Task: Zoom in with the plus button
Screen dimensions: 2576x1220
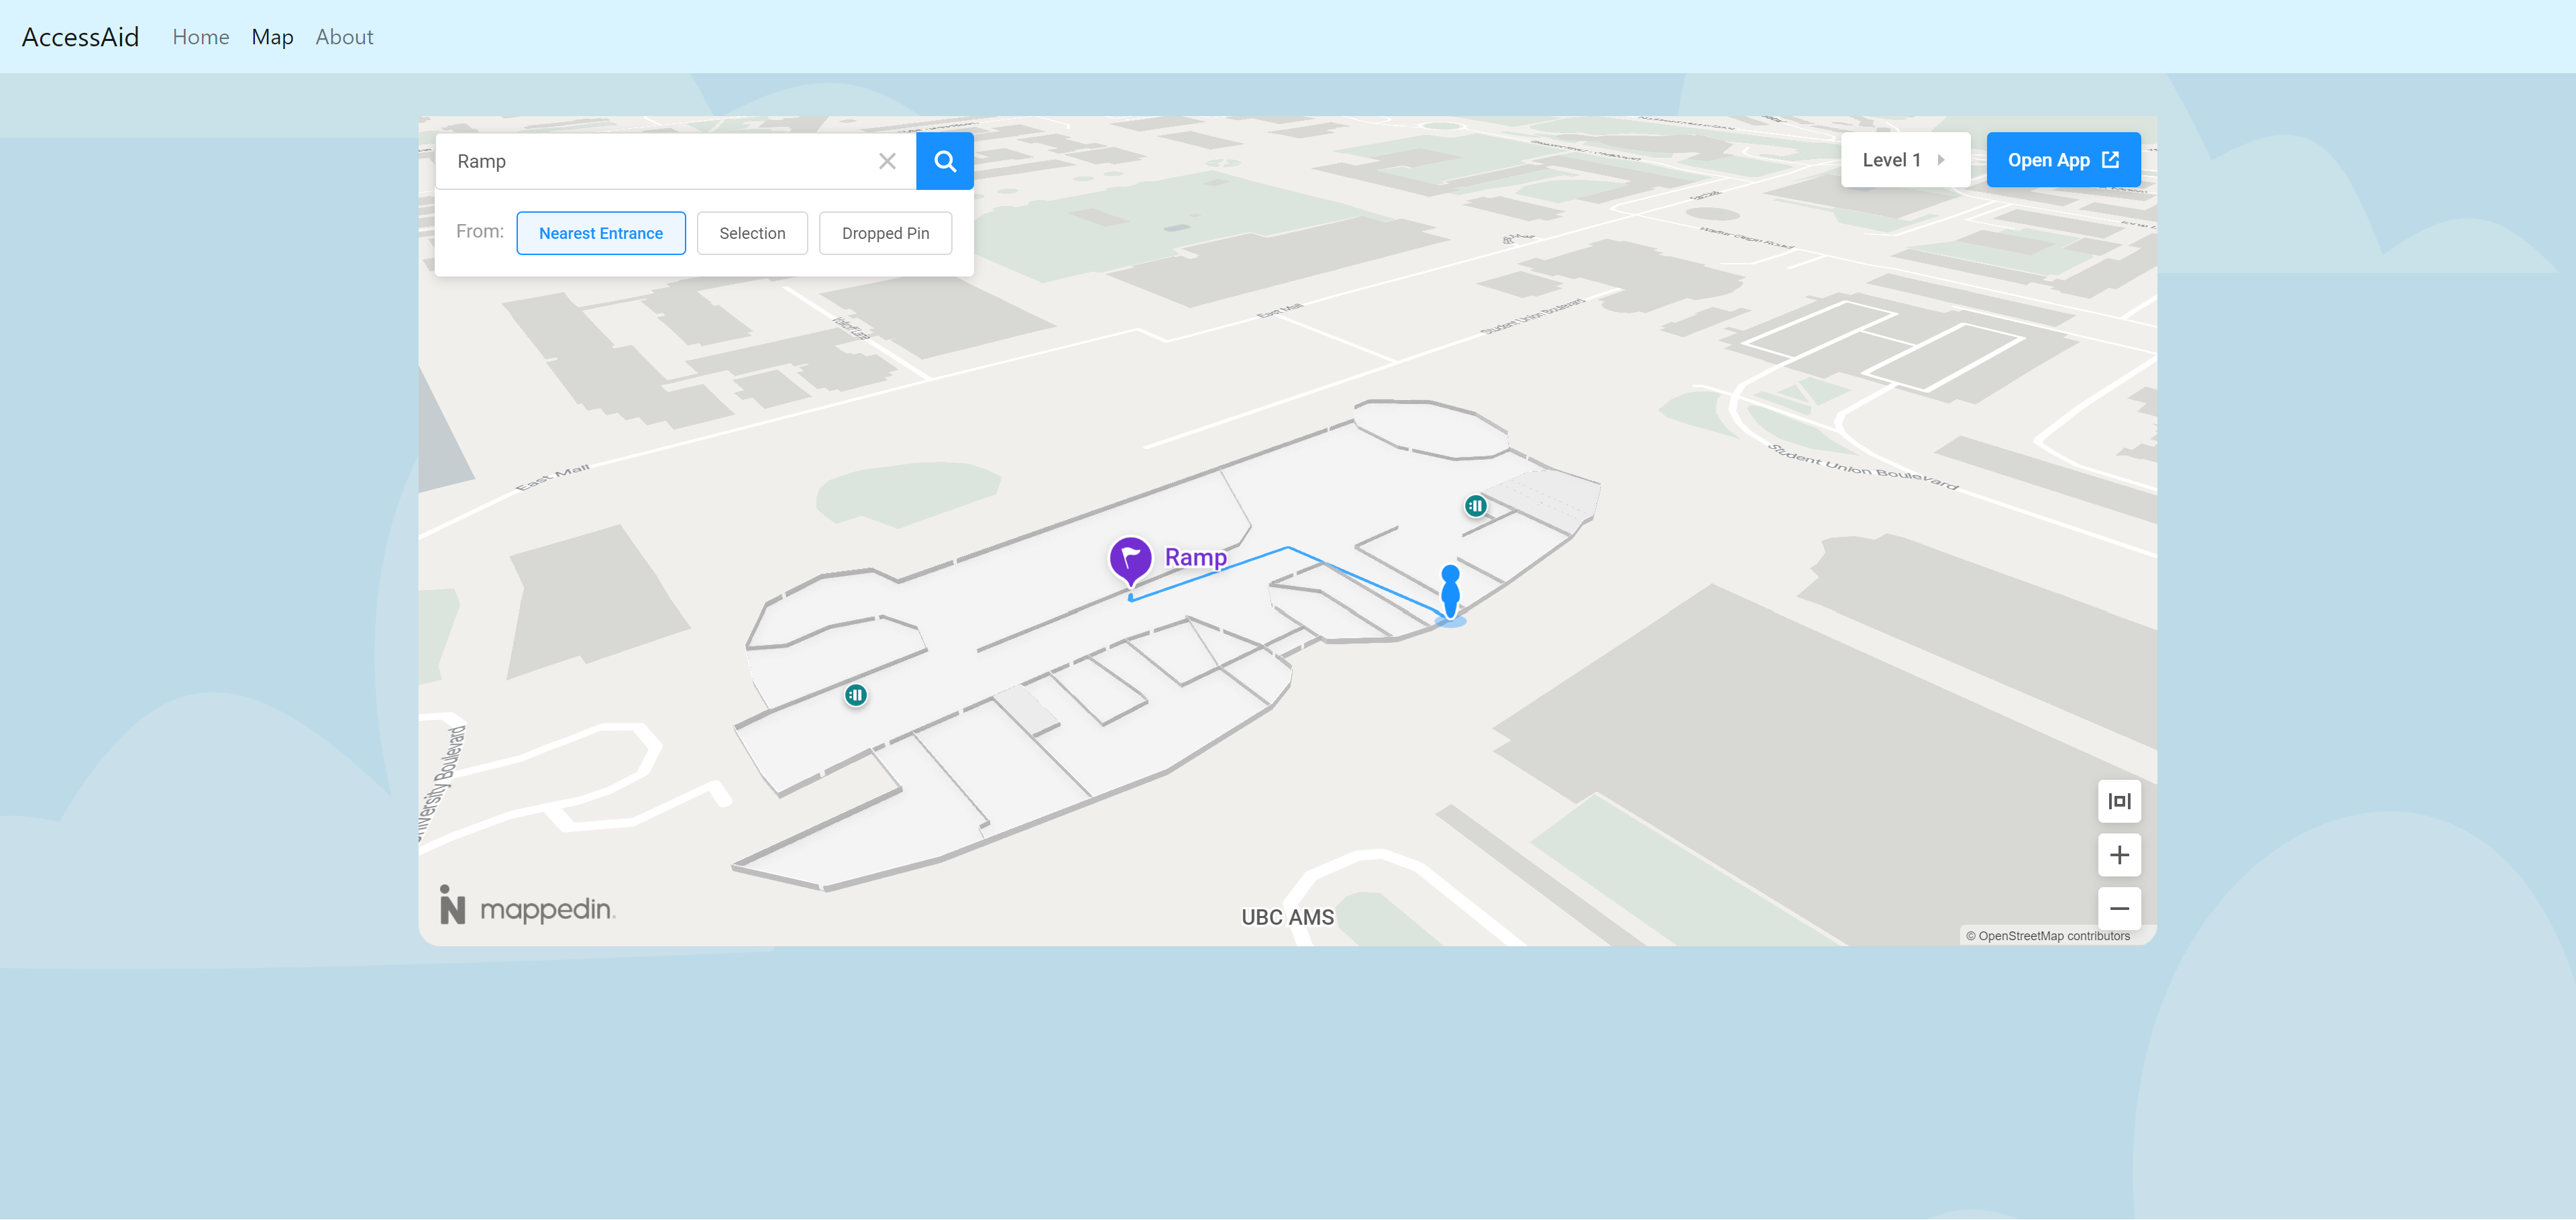Action: point(2118,855)
